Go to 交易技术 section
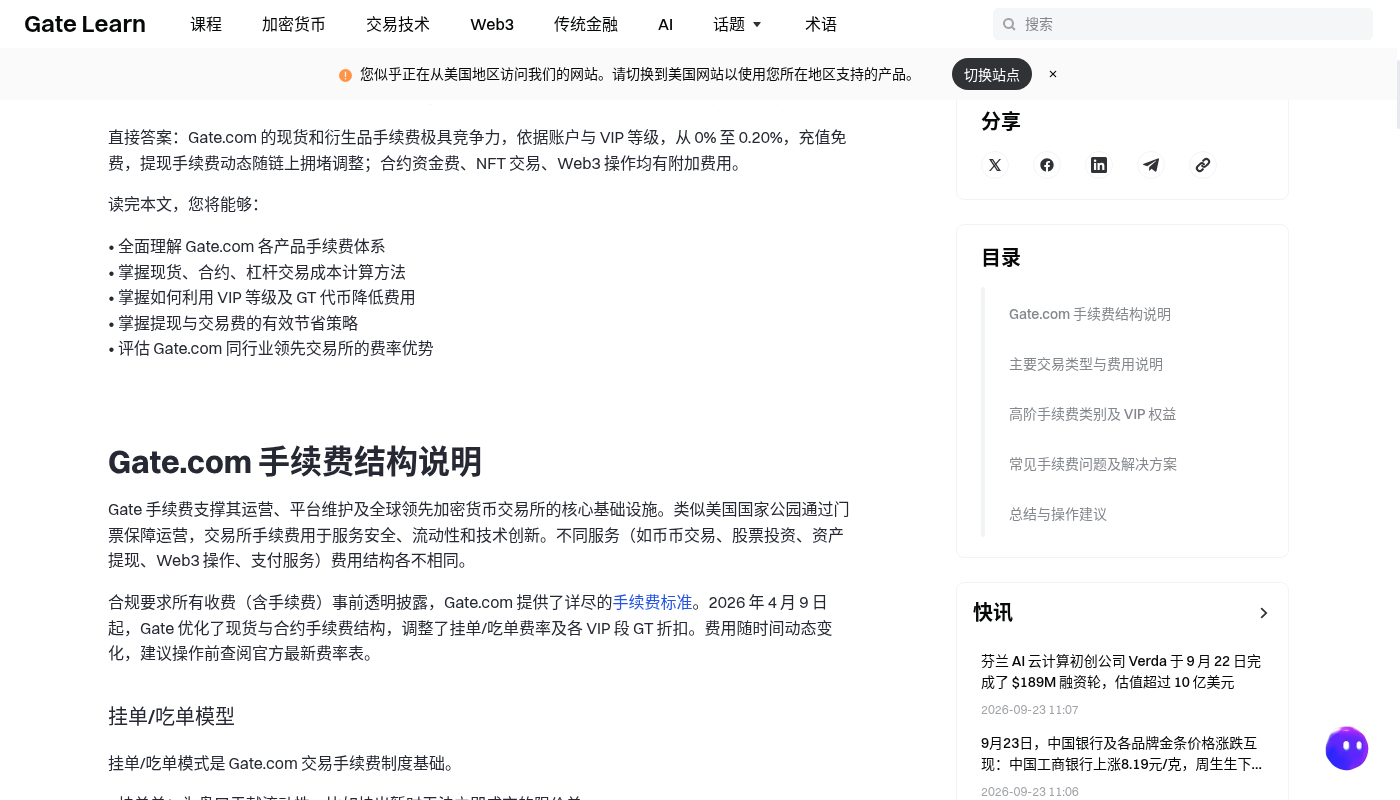This screenshot has width=1400, height=800. pyautogui.click(x=398, y=24)
